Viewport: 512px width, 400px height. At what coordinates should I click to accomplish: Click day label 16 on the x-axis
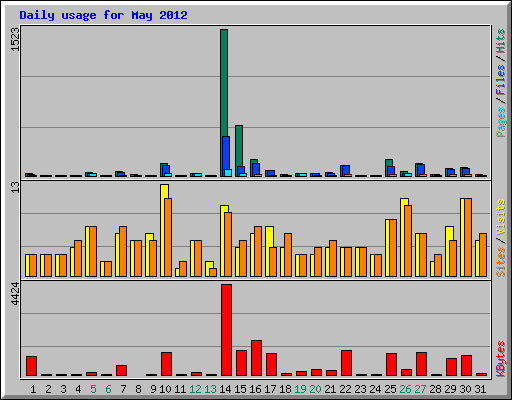pos(255,389)
